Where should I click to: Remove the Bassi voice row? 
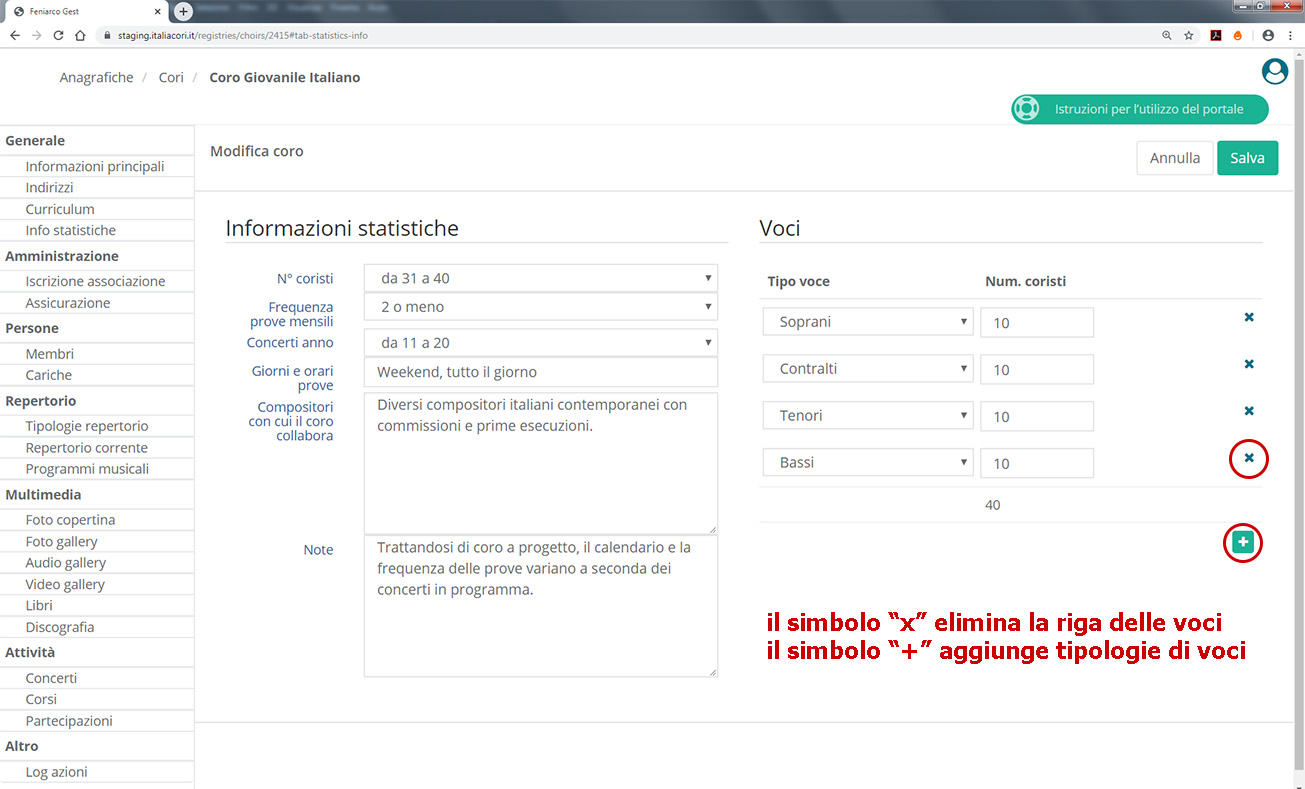[x=1248, y=458]
